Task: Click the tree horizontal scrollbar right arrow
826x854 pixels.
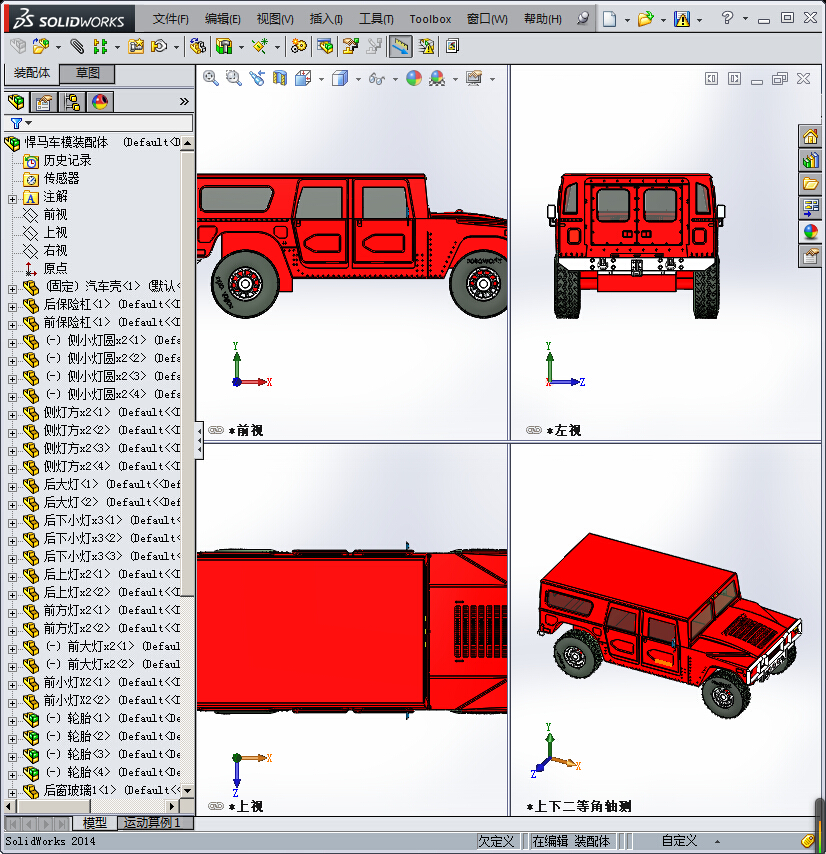Action: 172,806
